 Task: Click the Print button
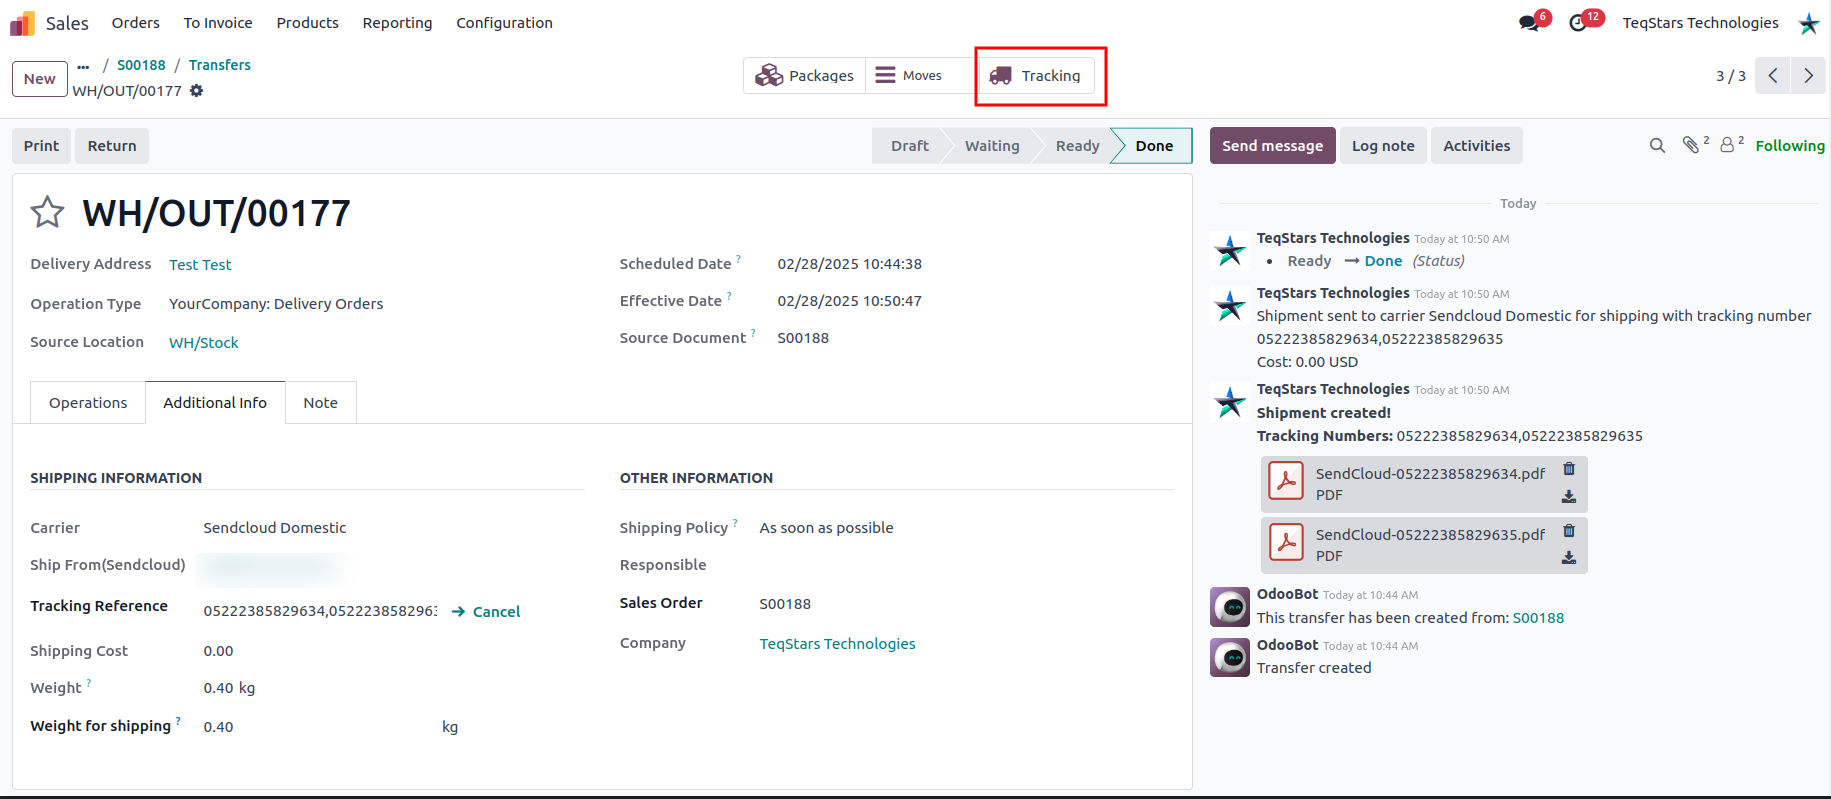pyautogui.click(x=42, y=146)
